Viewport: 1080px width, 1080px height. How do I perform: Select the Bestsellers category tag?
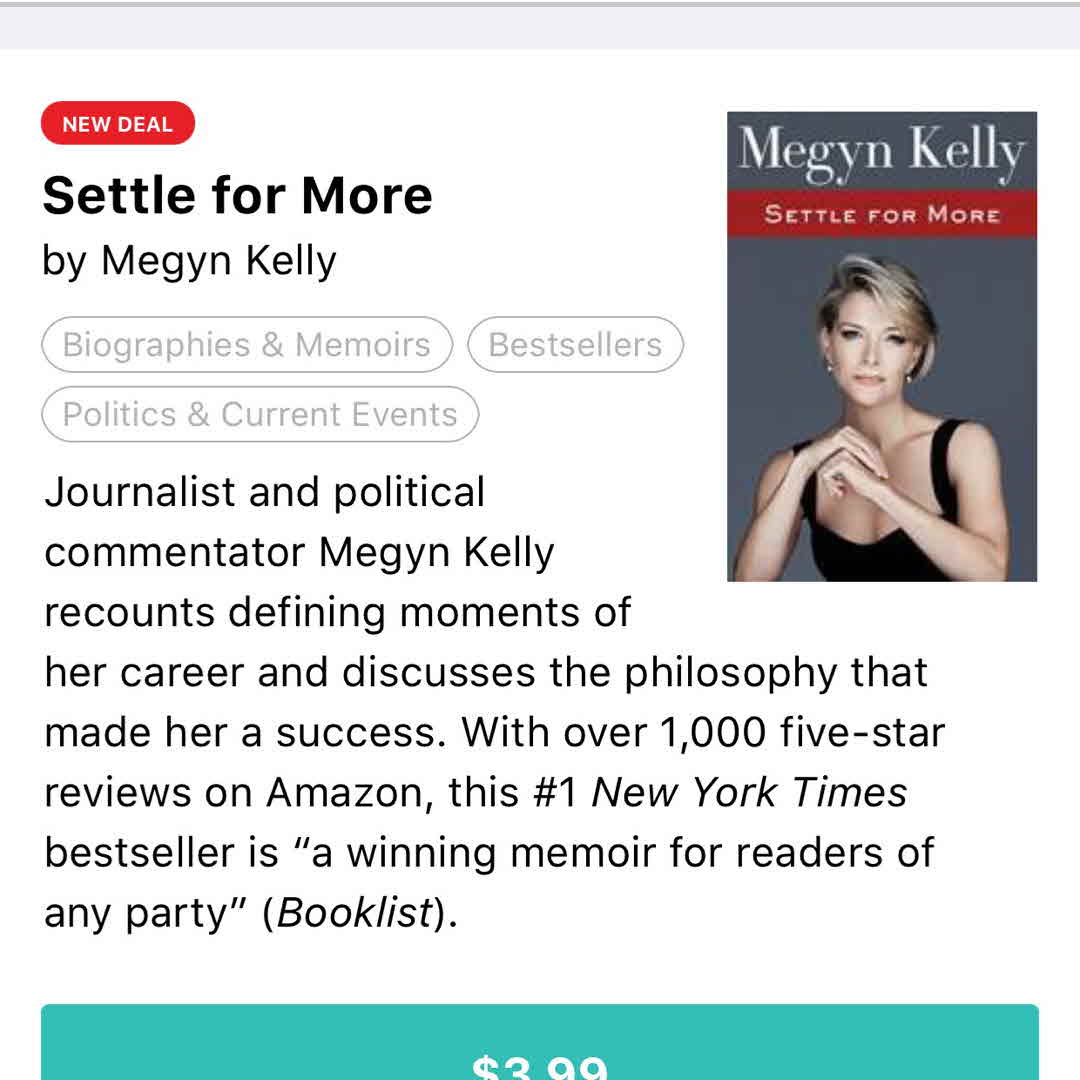point(575,345)
